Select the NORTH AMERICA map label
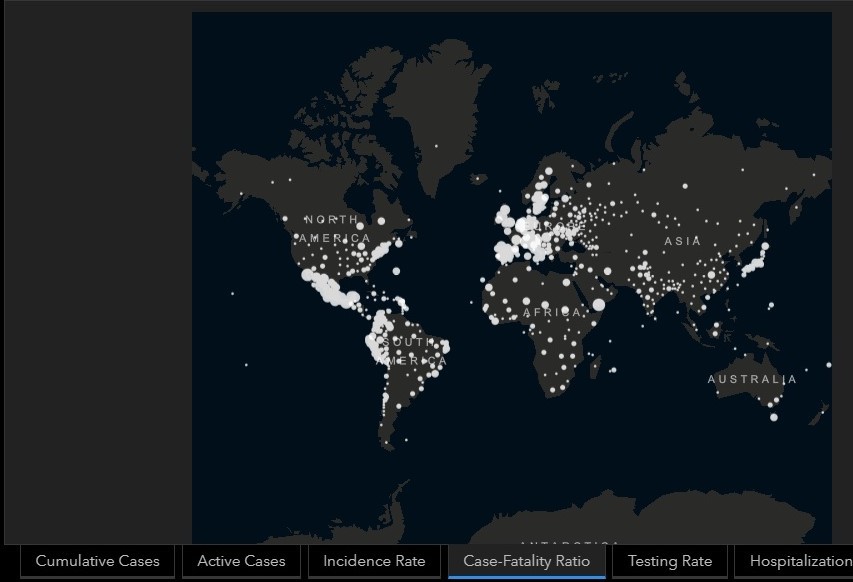This screenshot has height=582, width=853. tap(335, 229)
